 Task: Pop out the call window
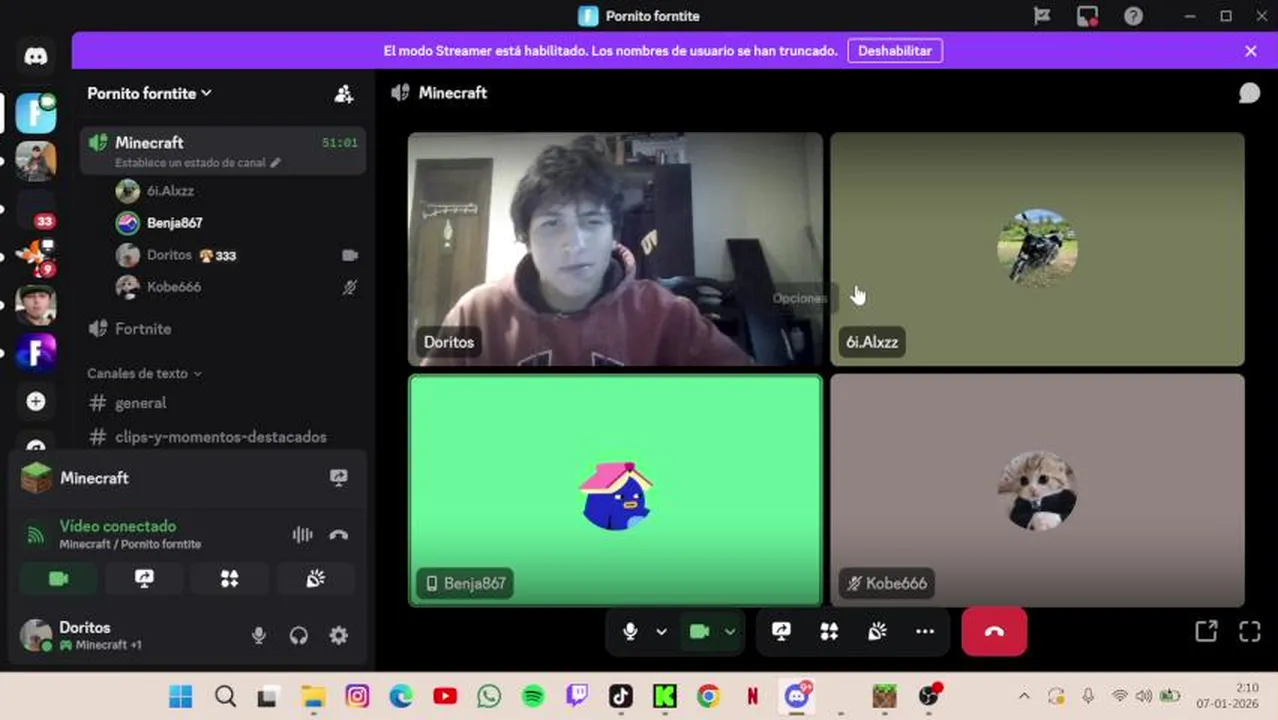pos(1206,631)
